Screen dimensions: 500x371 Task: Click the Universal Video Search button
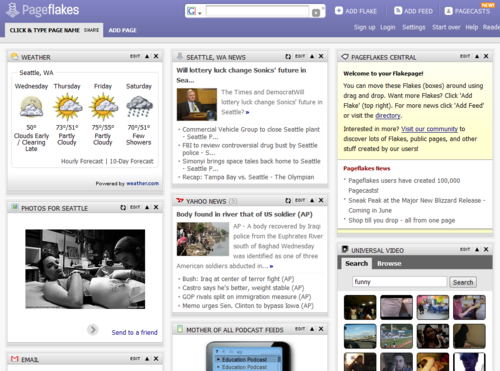(463, 282)
